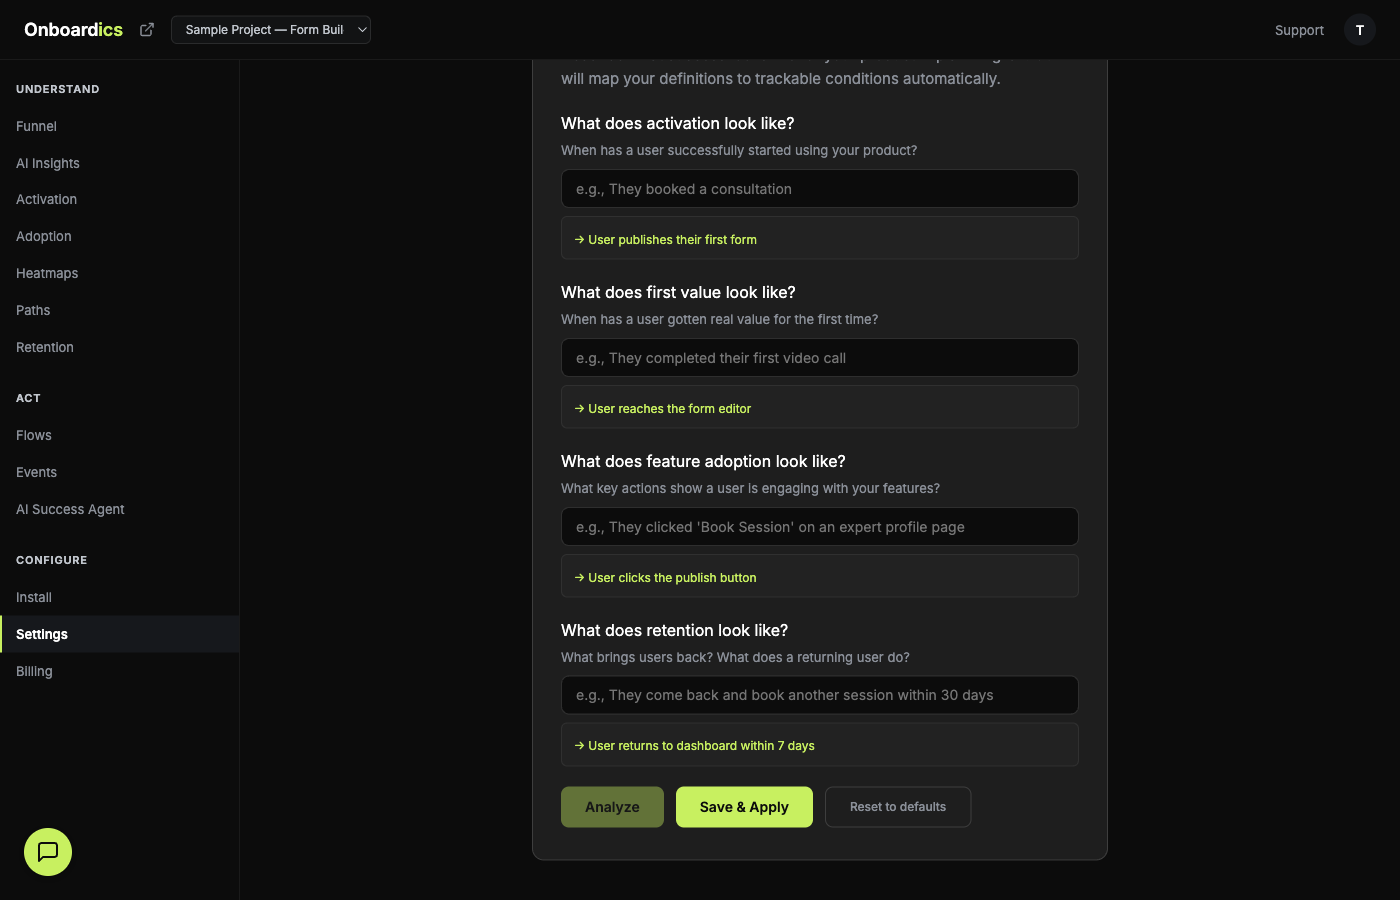Click arrow icon on 'User clicks the publish button'
This screenshot has height=900, width=1400.
578,577
